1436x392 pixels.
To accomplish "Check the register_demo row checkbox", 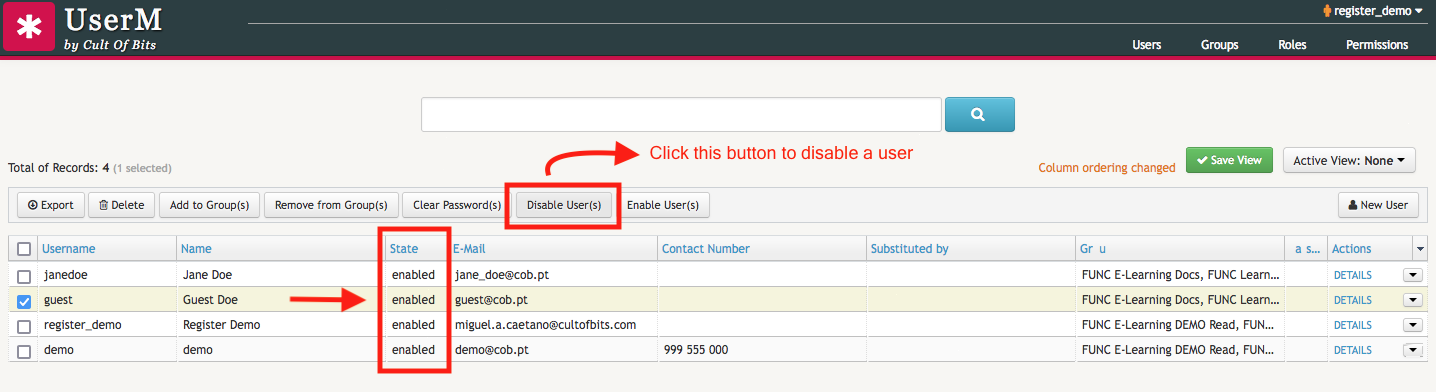I will (24, 326).
